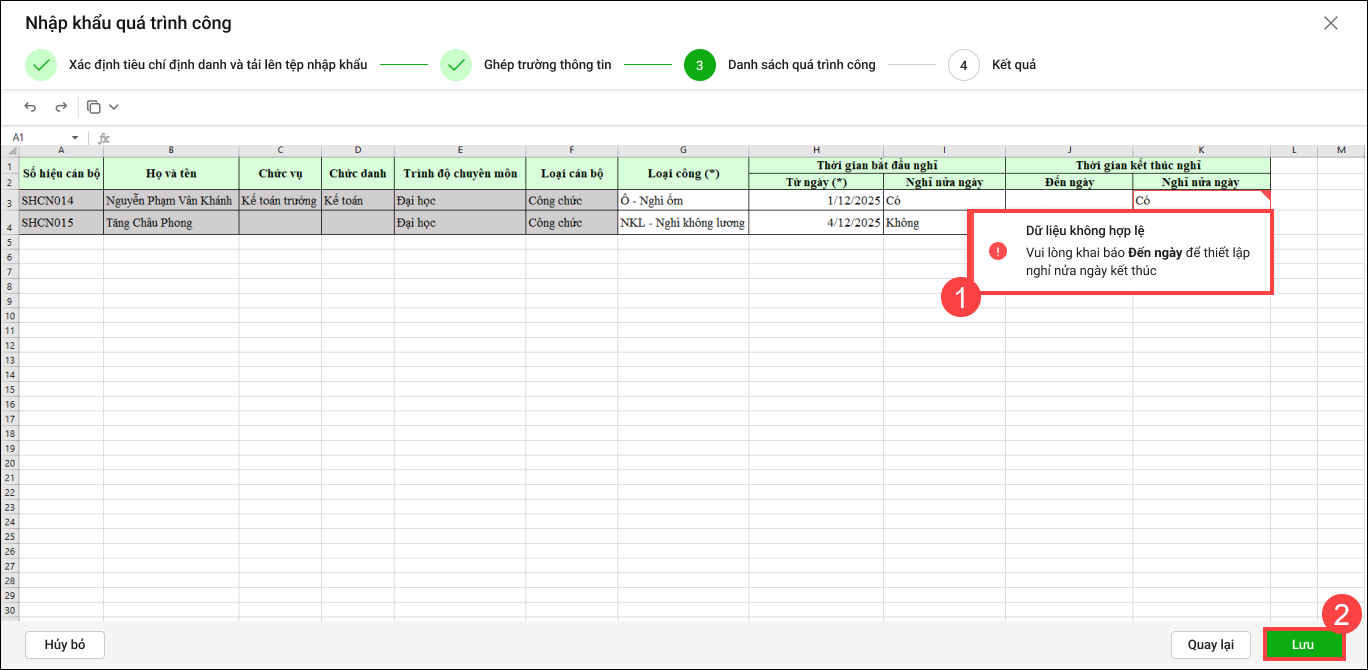Click the redo arrow icon
The width and height of the screenshot is (1368, 670).
(61, 107)
